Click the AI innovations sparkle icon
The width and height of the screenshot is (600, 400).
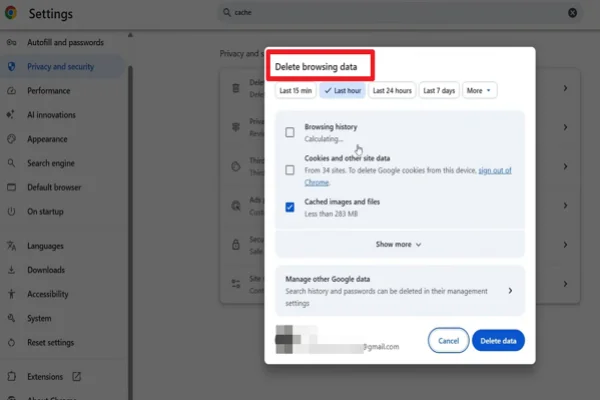11,115
